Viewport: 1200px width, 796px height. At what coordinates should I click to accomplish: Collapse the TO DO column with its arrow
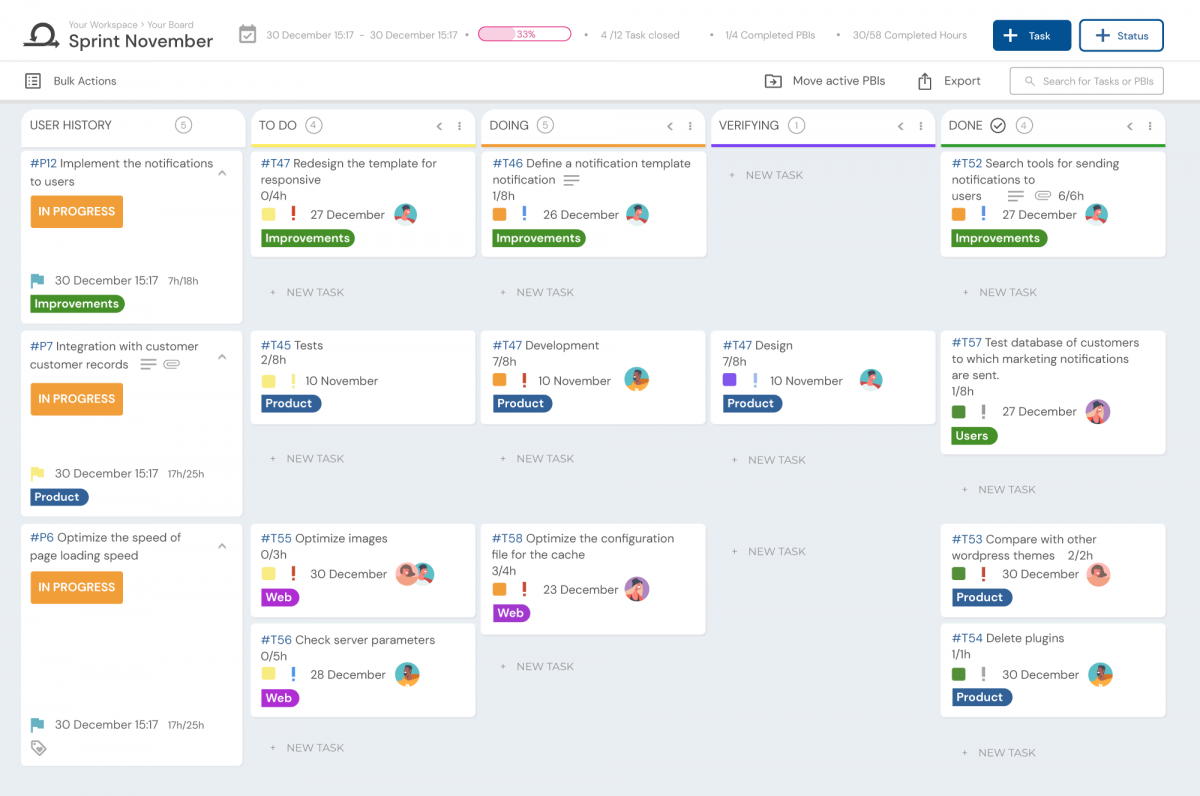[x=439, y=127]
